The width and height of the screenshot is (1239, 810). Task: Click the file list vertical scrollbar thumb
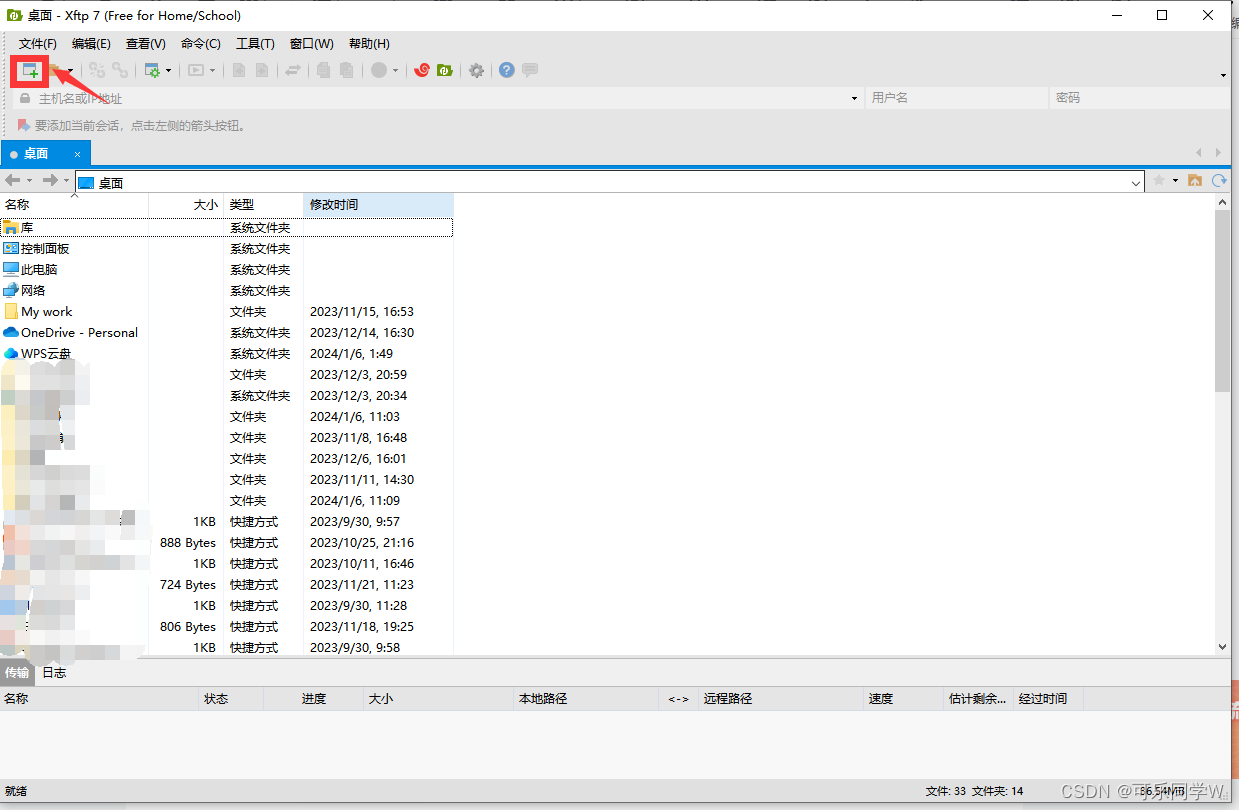tap(1222, 301)
